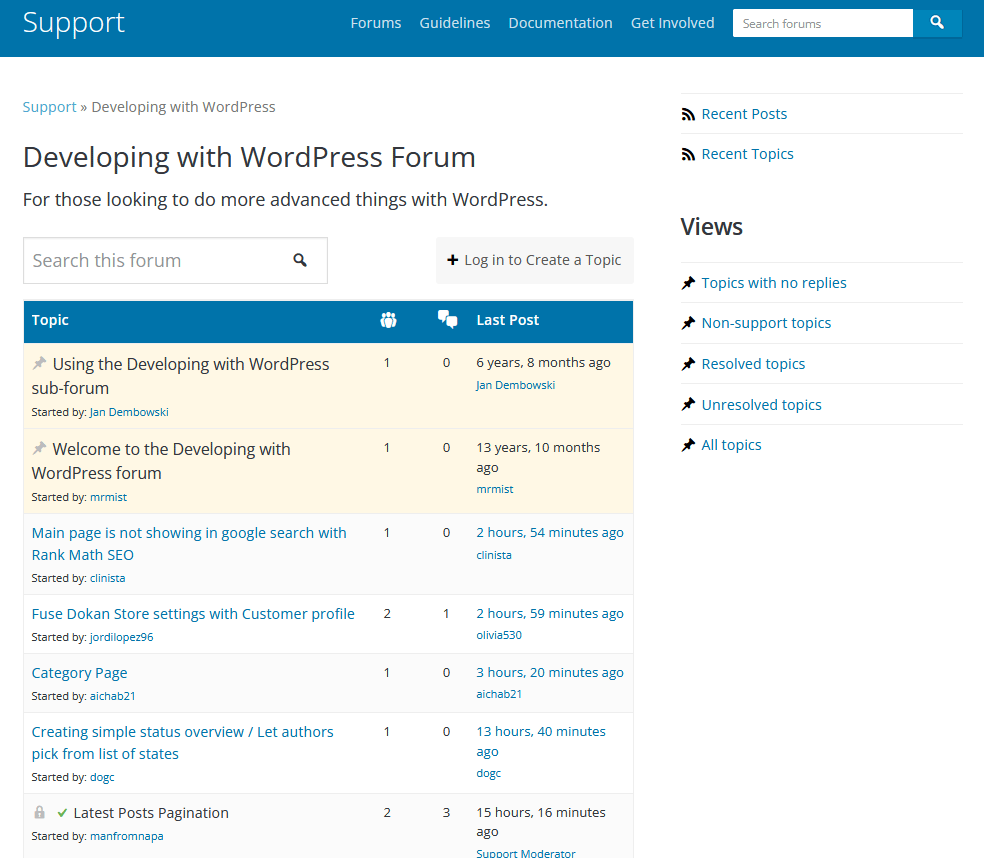Click pin icon beside All topics

click(x=688, y=445)
